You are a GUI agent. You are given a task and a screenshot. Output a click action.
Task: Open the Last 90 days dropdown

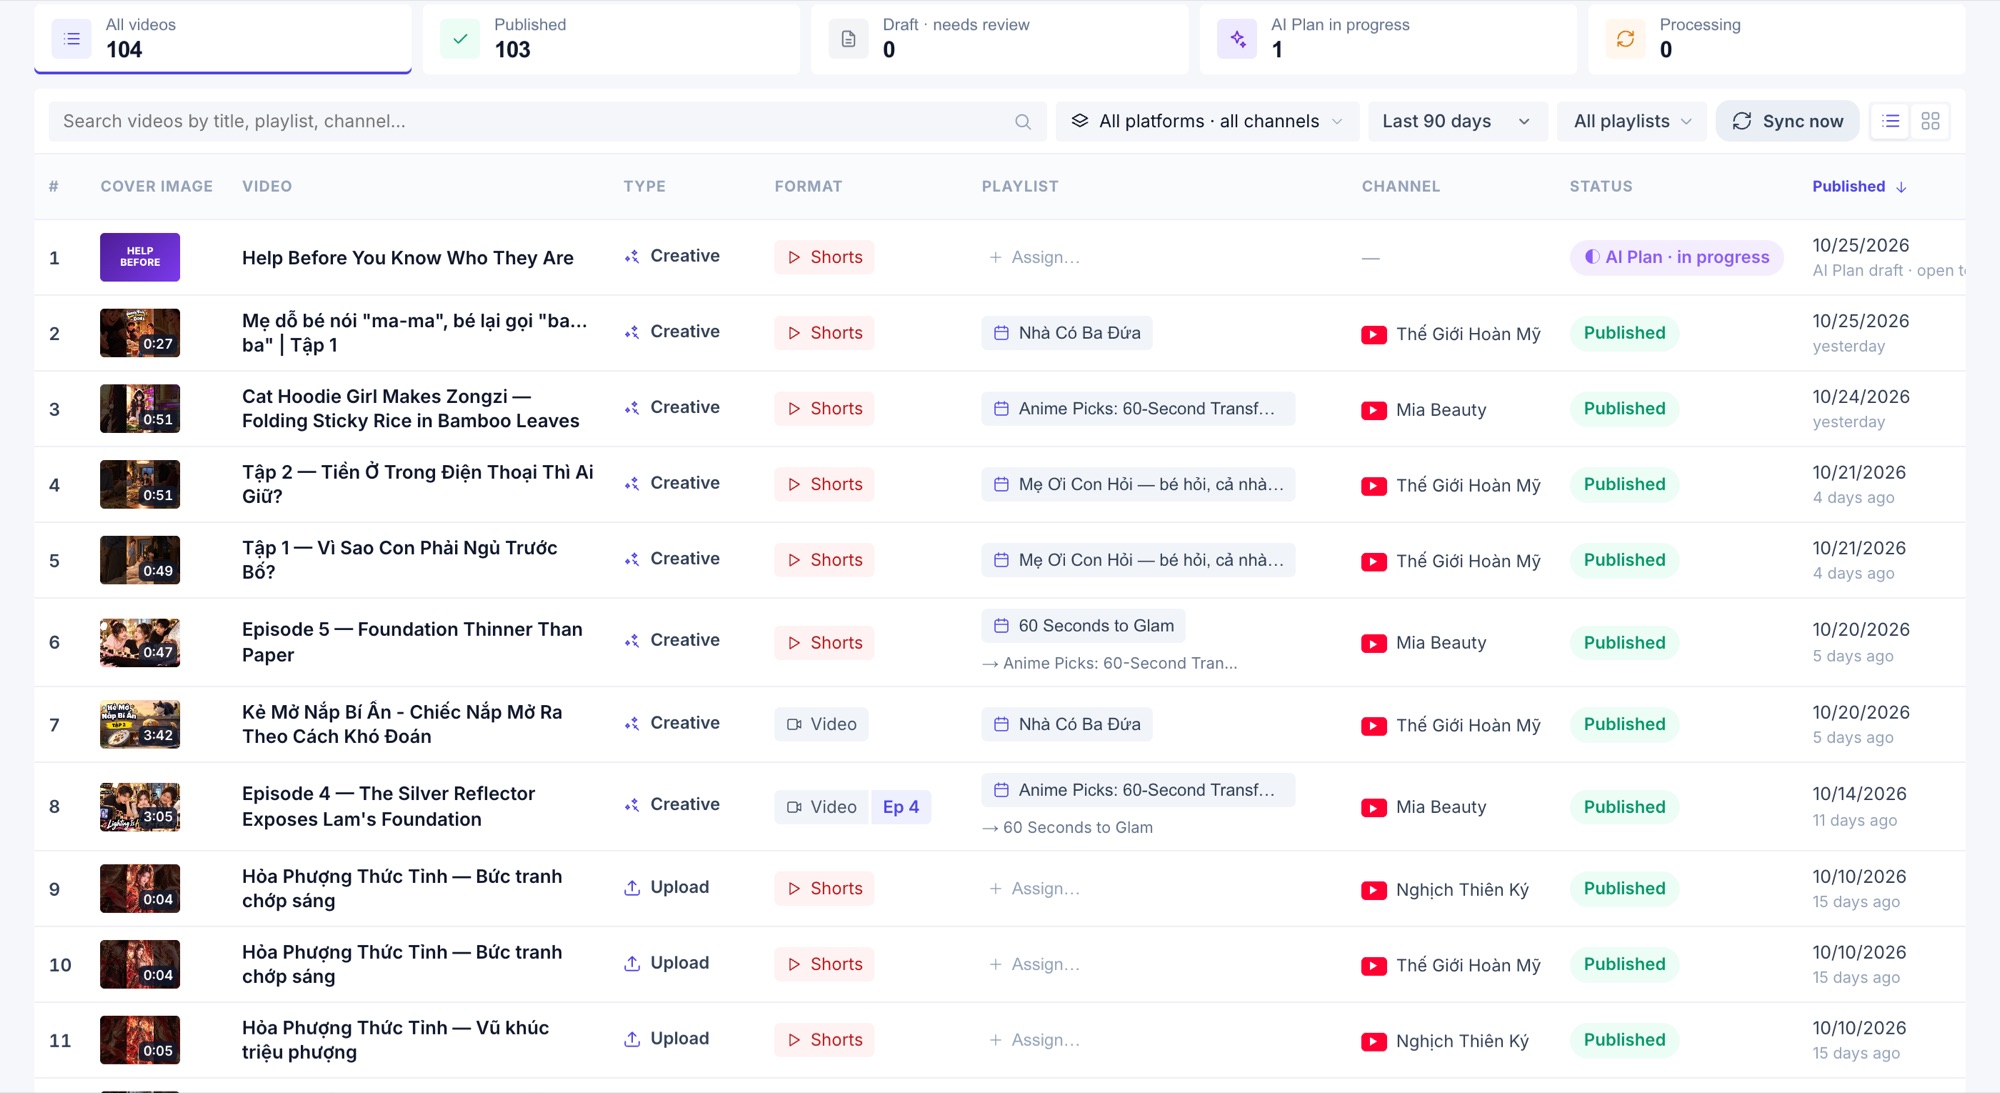(x=1457, y=121)
